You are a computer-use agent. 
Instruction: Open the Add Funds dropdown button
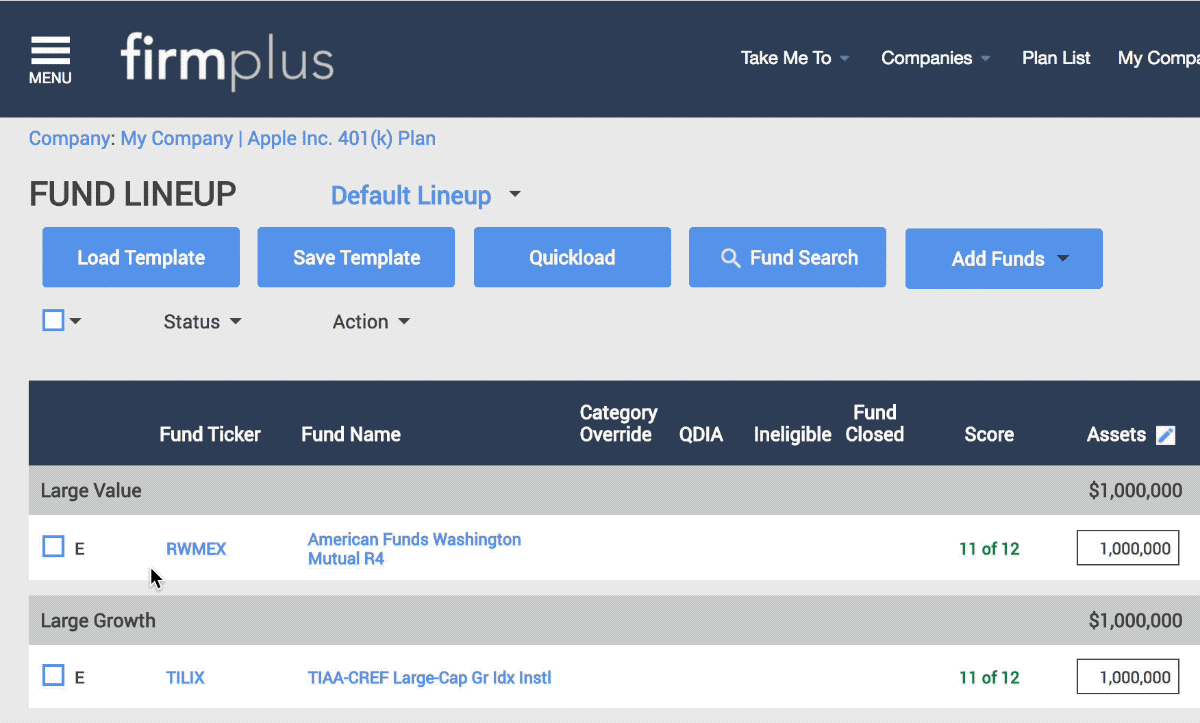pyautogui.click(x=1004, y=258)
